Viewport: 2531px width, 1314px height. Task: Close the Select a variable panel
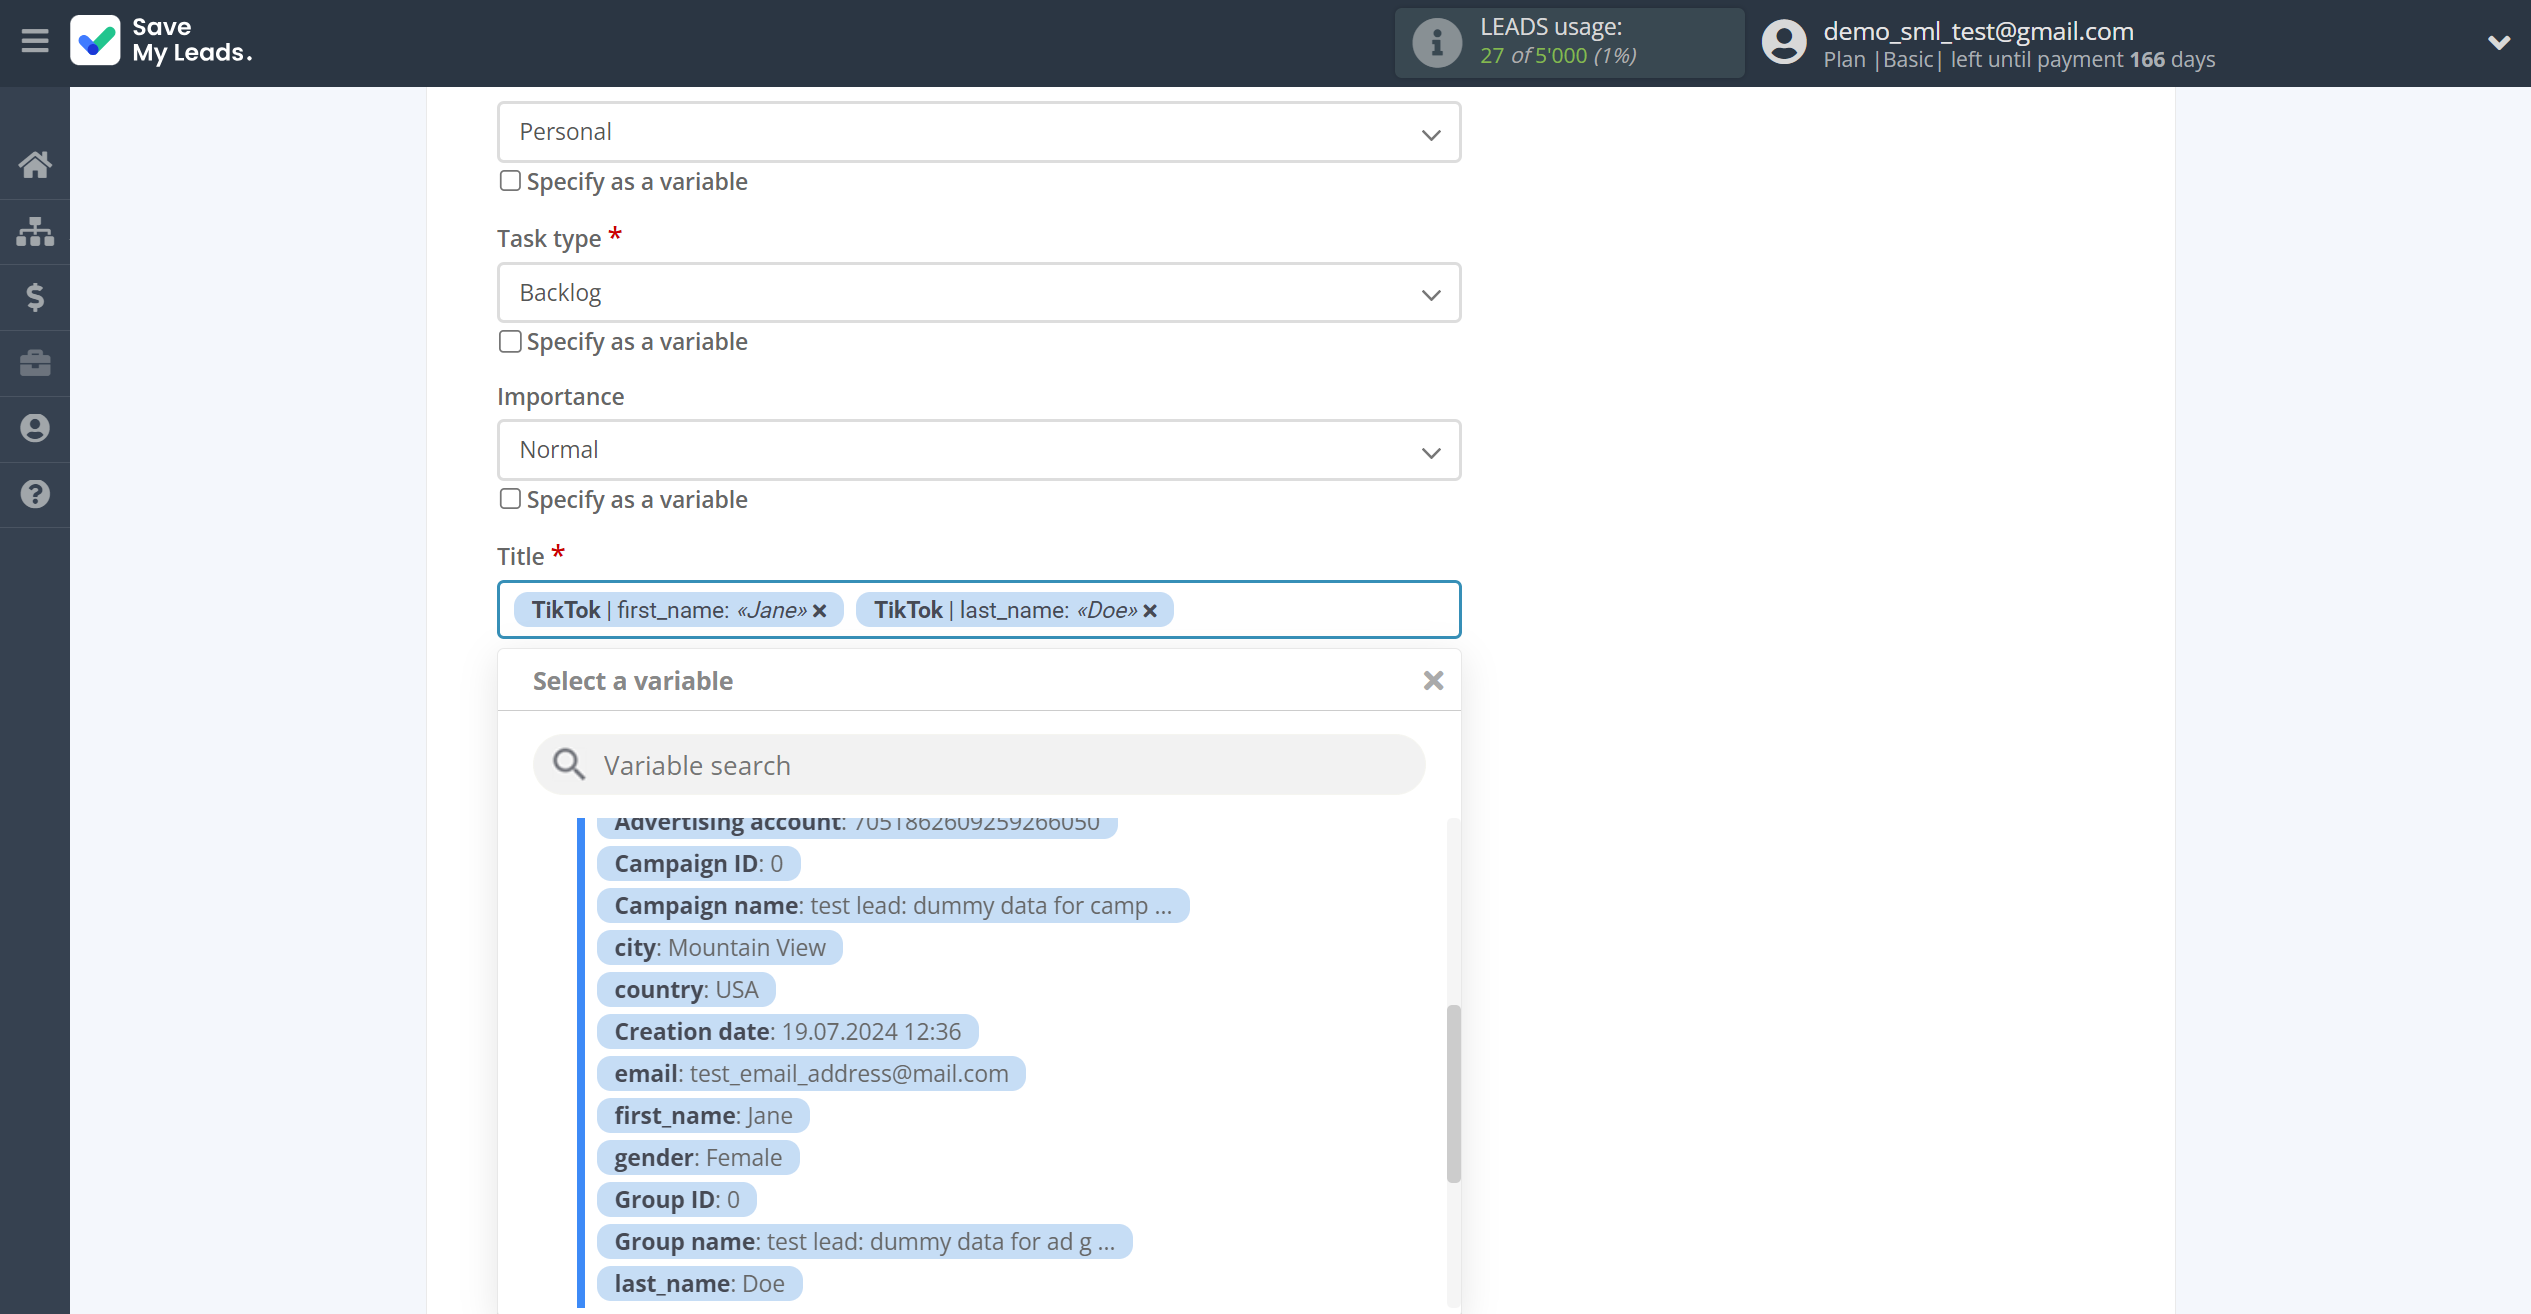[x=1433, y=681]
